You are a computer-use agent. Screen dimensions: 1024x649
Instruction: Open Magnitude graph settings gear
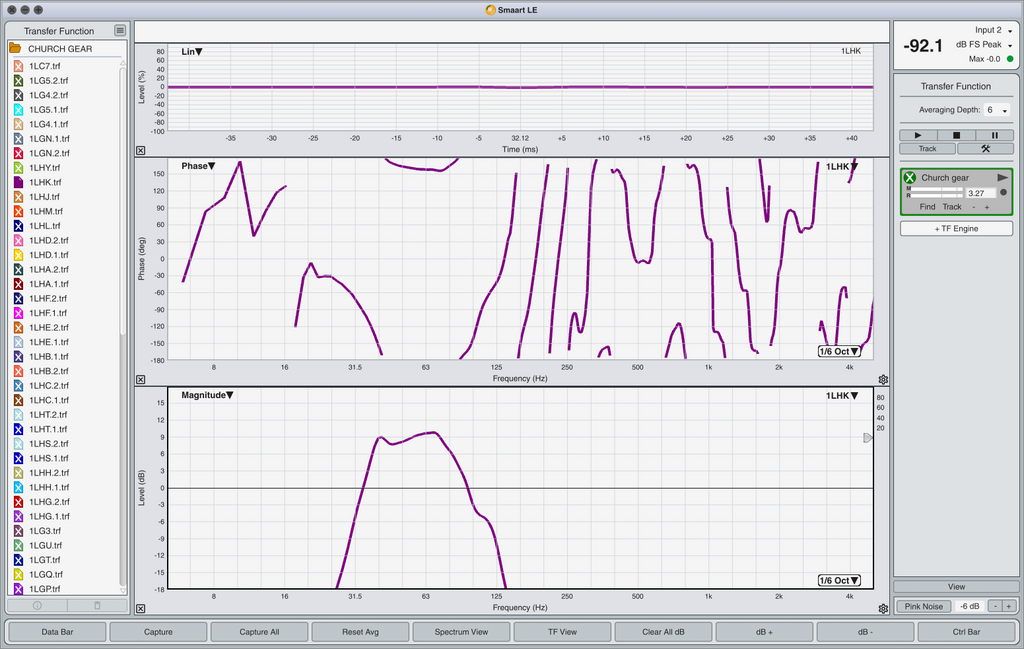pos(883,609)
